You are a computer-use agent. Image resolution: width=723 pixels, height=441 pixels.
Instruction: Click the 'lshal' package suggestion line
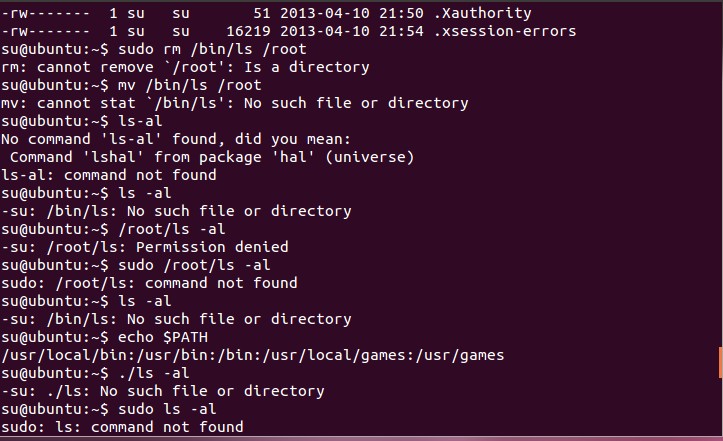[x=212, y=157]
